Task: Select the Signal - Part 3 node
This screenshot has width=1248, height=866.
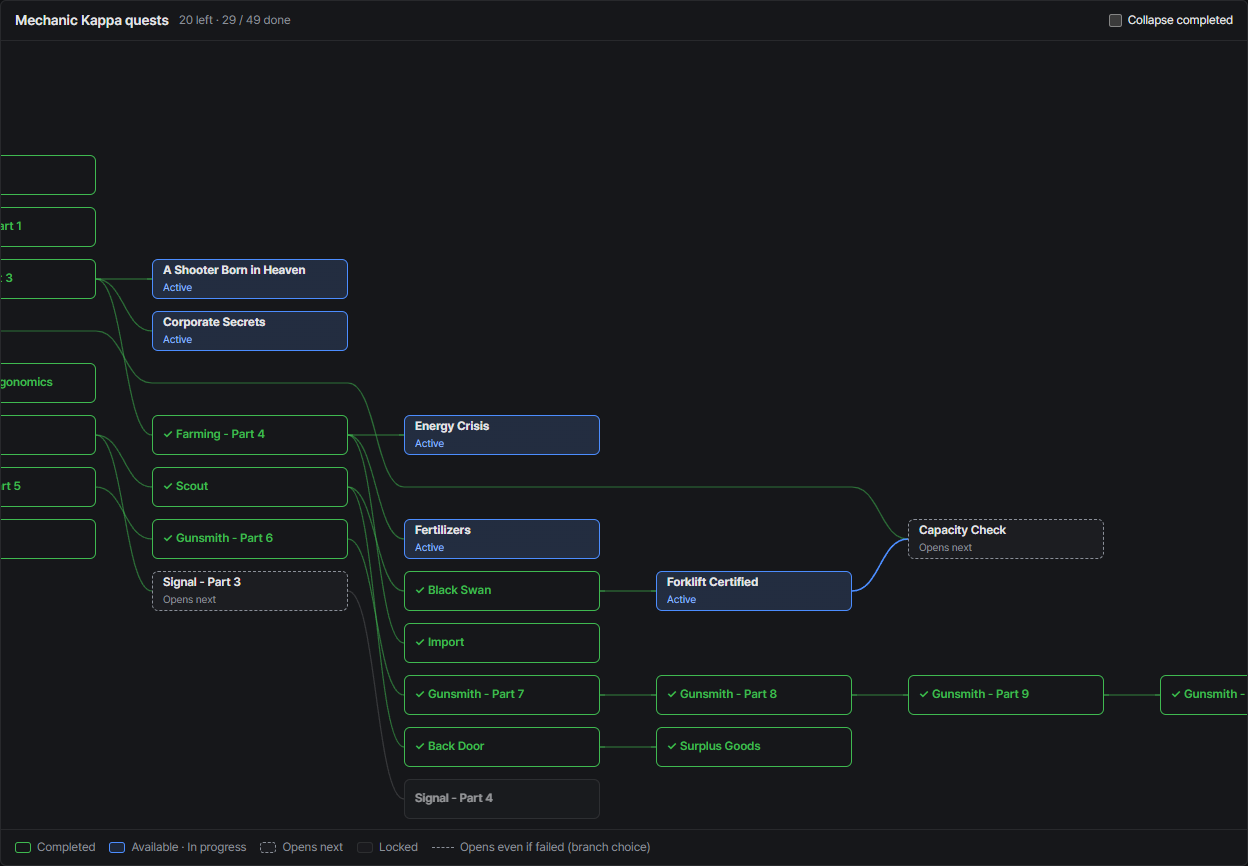Action: 250,591
